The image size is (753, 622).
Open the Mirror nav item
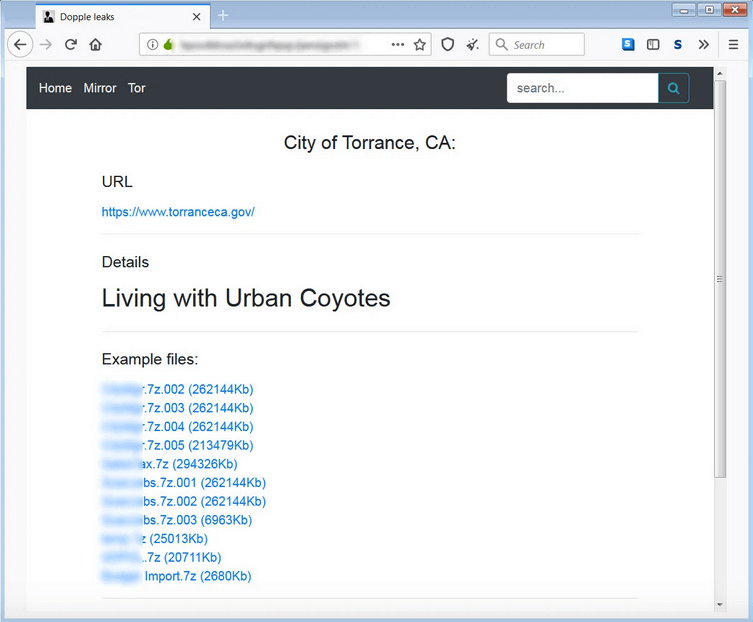100,88
